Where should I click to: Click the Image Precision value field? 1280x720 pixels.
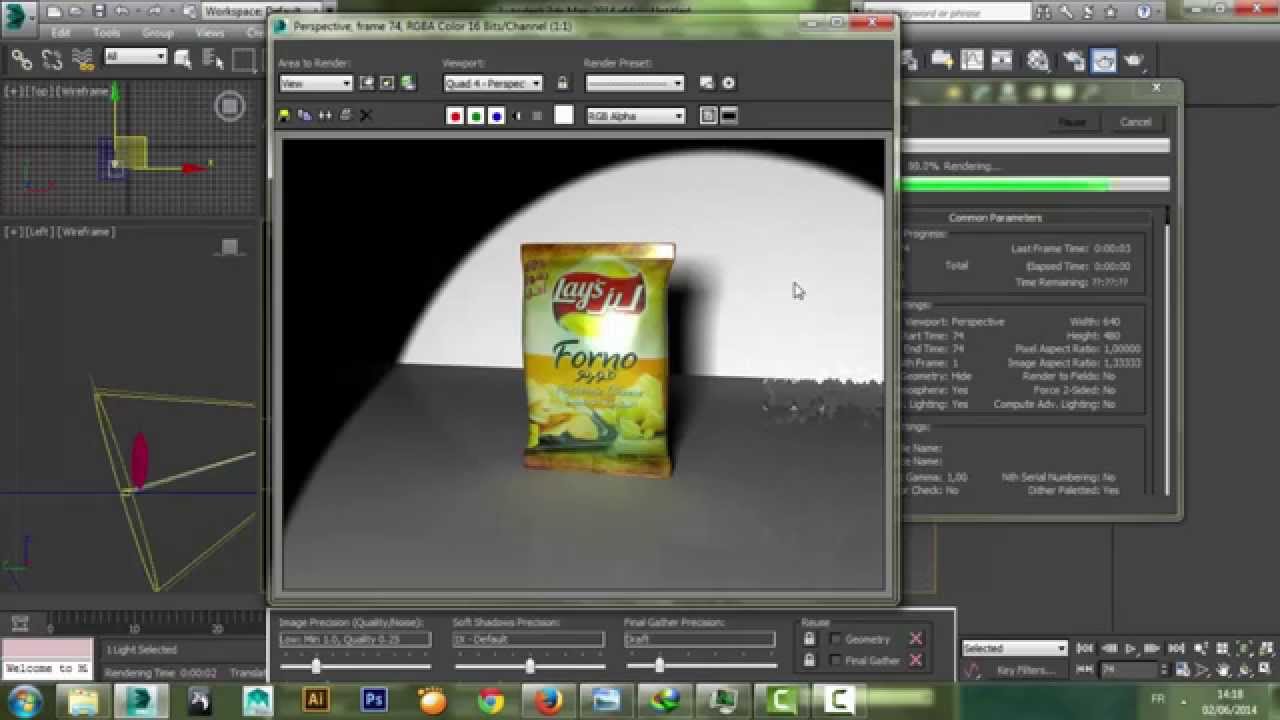tap(355, 639)
